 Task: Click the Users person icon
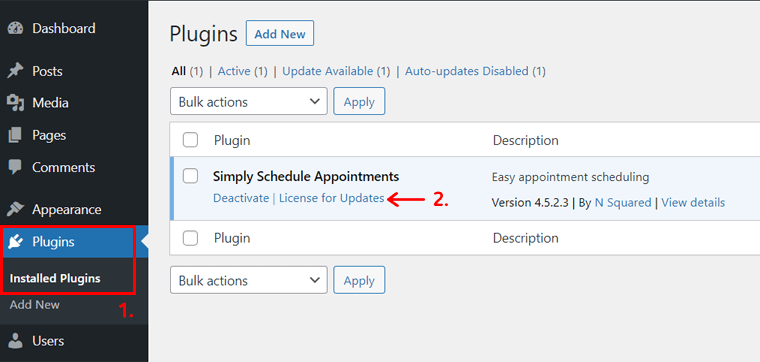pyautogui.click(x=16, y=341)
